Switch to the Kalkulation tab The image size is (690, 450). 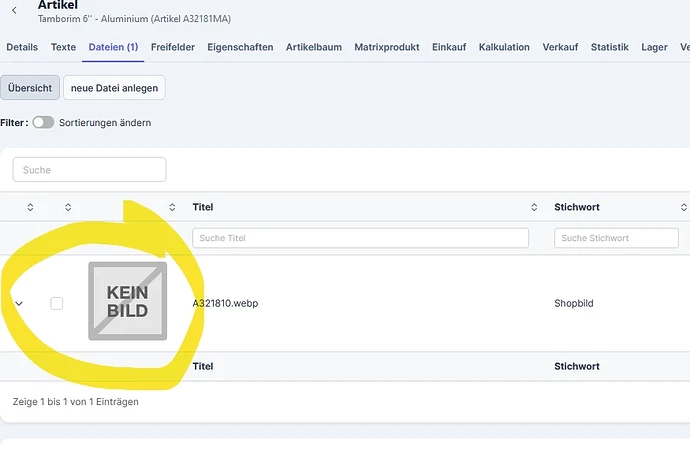coord(504,47)
